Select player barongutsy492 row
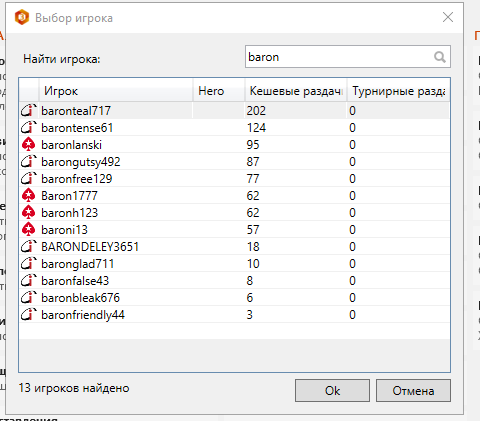Viewport: 480px width, 421px height. [234, 162]
